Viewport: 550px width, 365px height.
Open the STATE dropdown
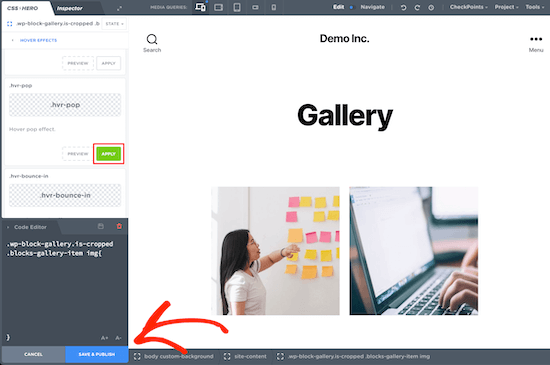114,24
